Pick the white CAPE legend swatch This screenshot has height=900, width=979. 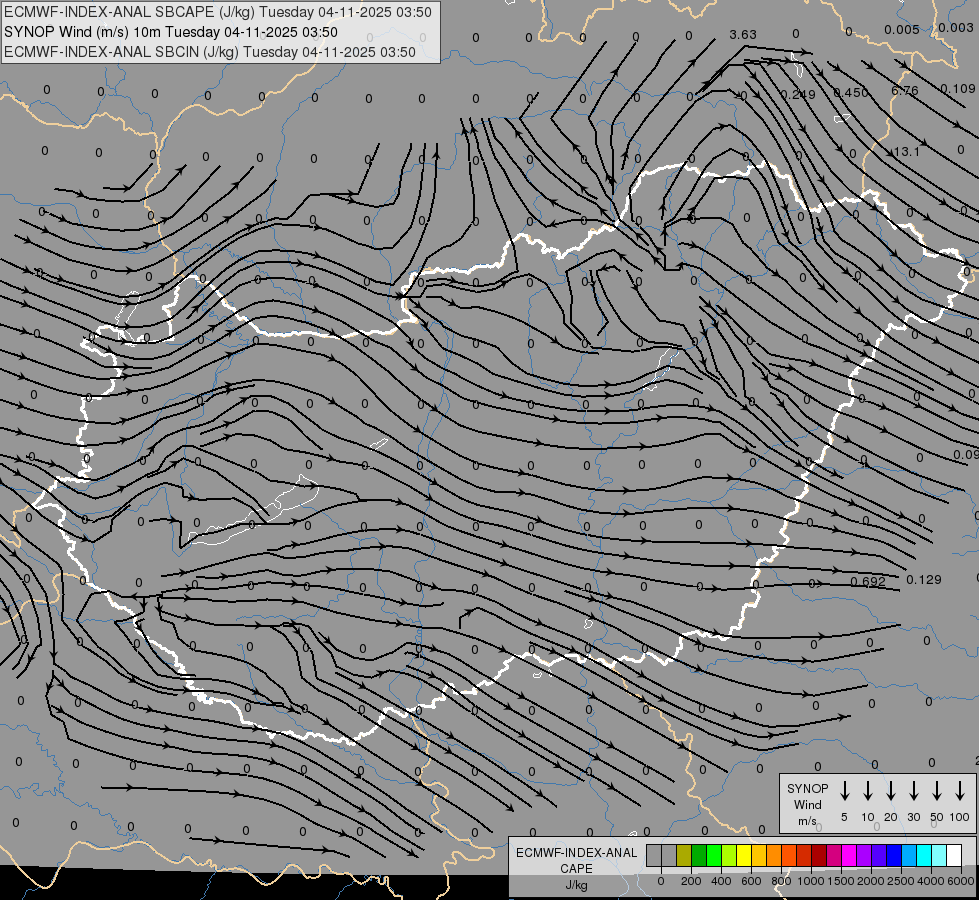pyautogui.click(x=954, y=856)
